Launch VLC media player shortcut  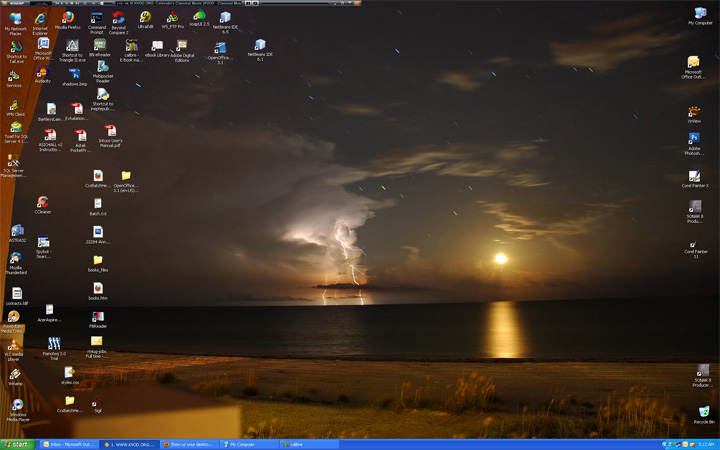click(x=14, y=346)
